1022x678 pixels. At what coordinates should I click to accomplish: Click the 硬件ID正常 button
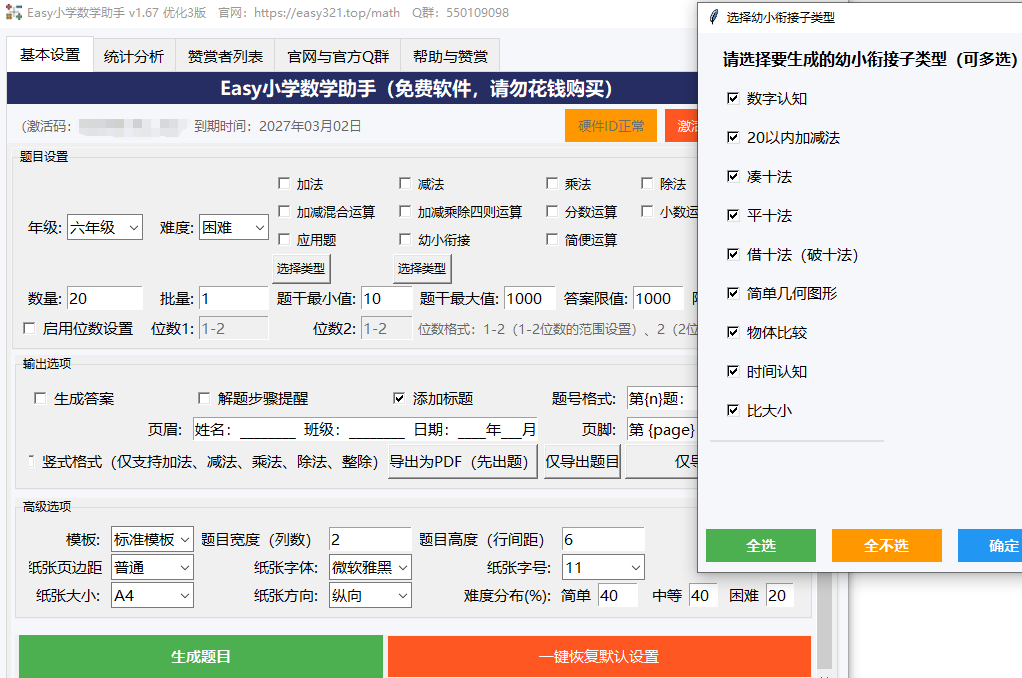[611, 126]
